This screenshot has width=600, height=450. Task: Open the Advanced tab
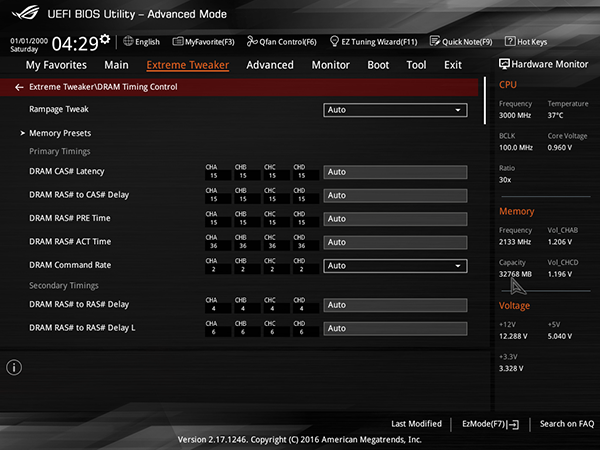270,65
